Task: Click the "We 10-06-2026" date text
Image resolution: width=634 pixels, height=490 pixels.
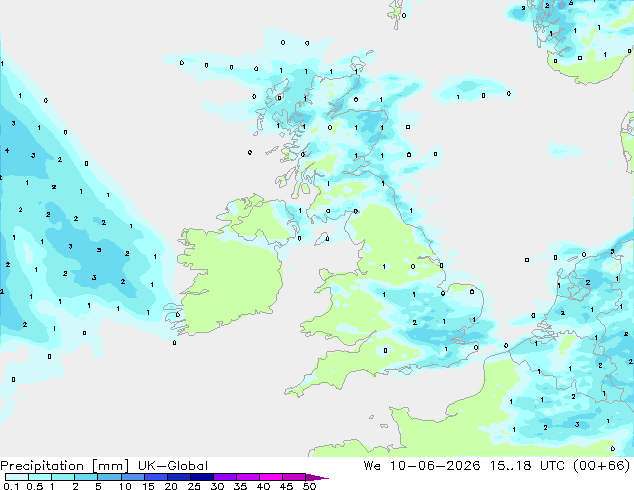Action: click(422, 466)
